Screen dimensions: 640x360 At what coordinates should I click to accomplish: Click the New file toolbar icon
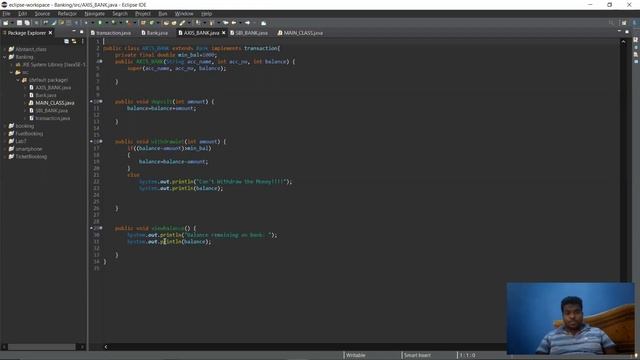[x=5, y=23]
